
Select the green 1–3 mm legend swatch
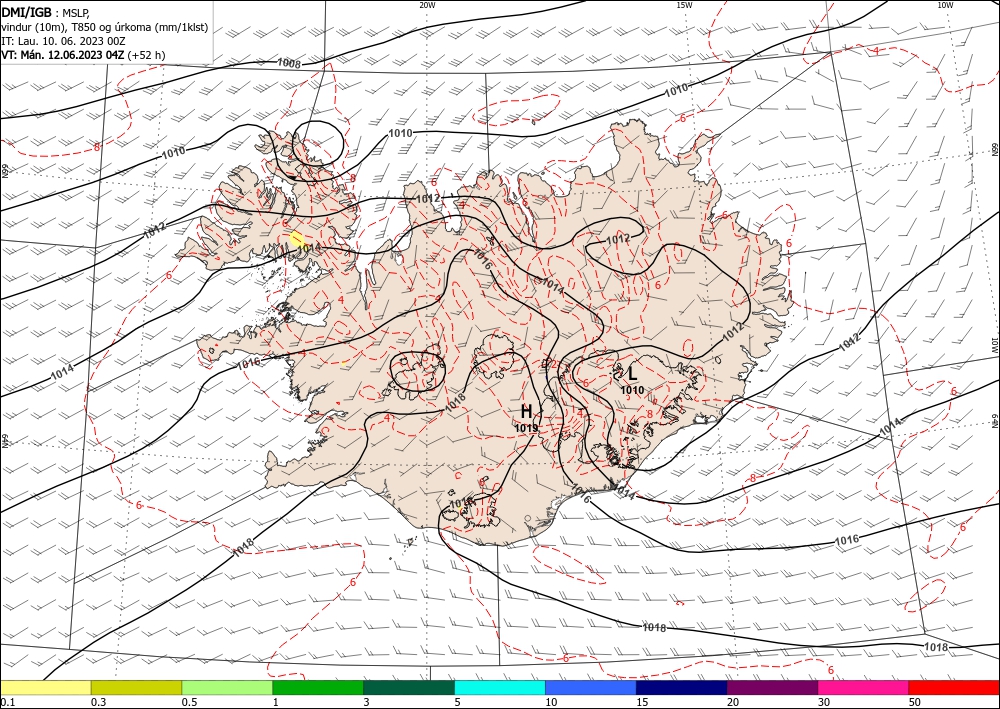tap(318, 687)
